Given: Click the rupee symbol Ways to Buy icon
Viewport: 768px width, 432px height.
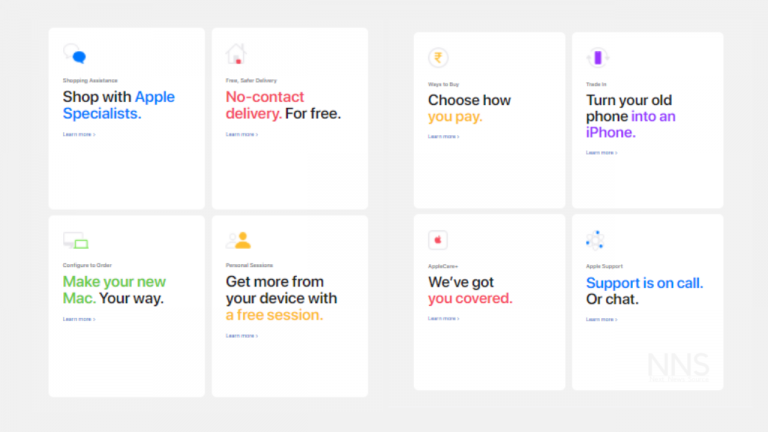Looking at the screenshot, I should (438, 58).
